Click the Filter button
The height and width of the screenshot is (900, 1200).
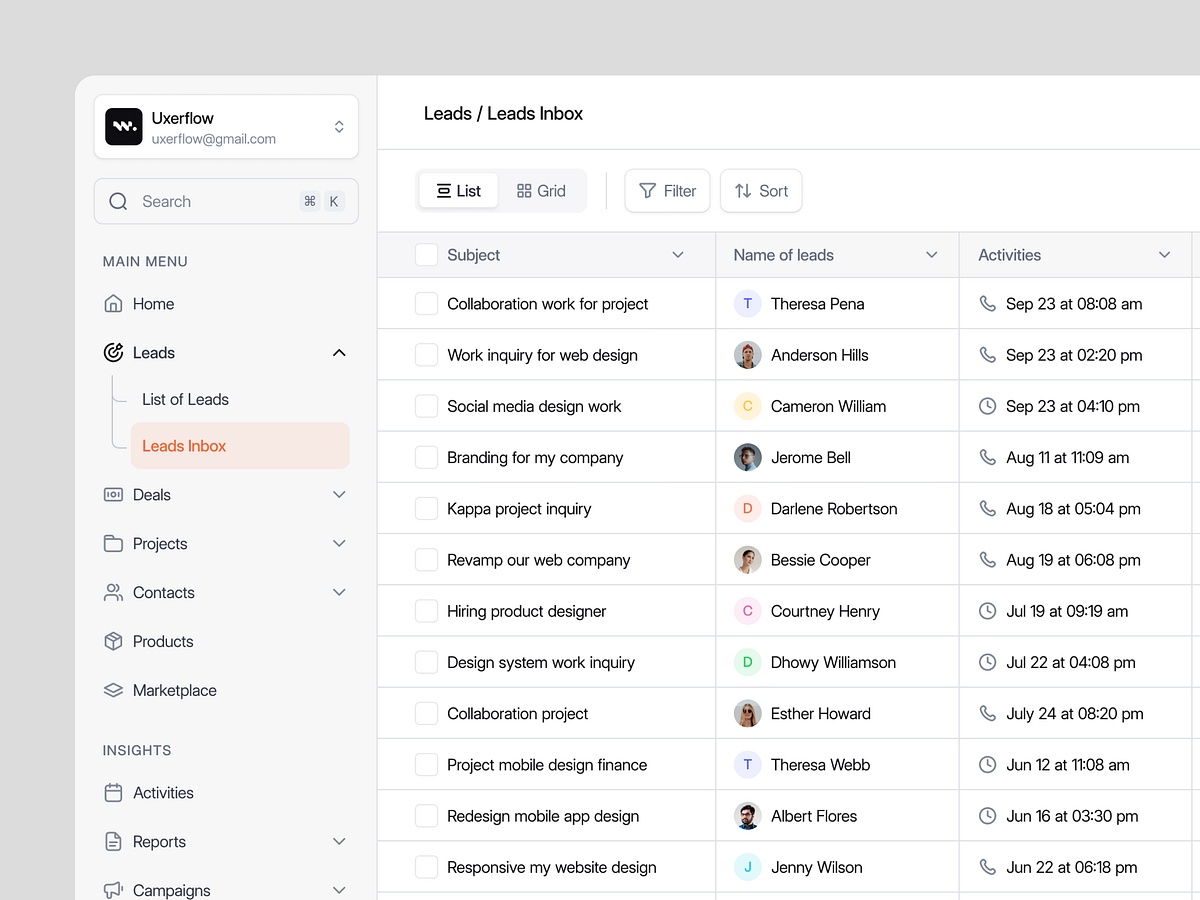pyautogui.click(x=667, y=190)
